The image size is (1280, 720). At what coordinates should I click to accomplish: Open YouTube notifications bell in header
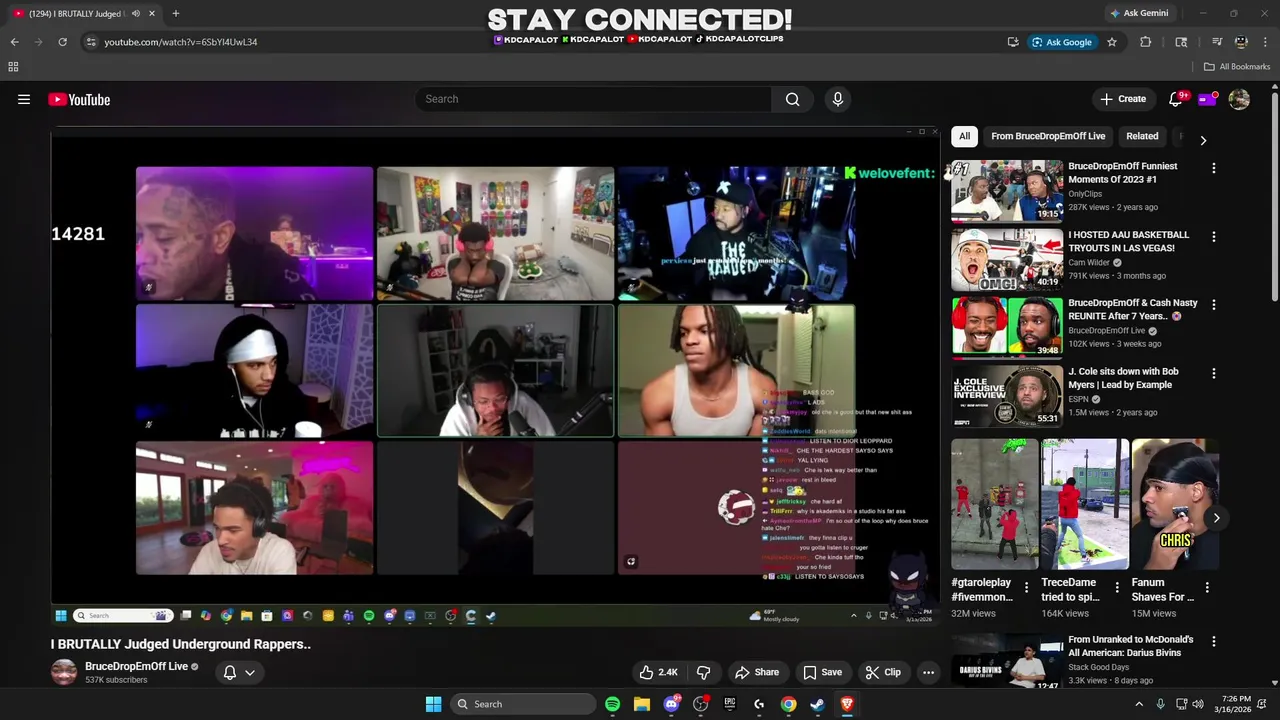[1176, 99]
